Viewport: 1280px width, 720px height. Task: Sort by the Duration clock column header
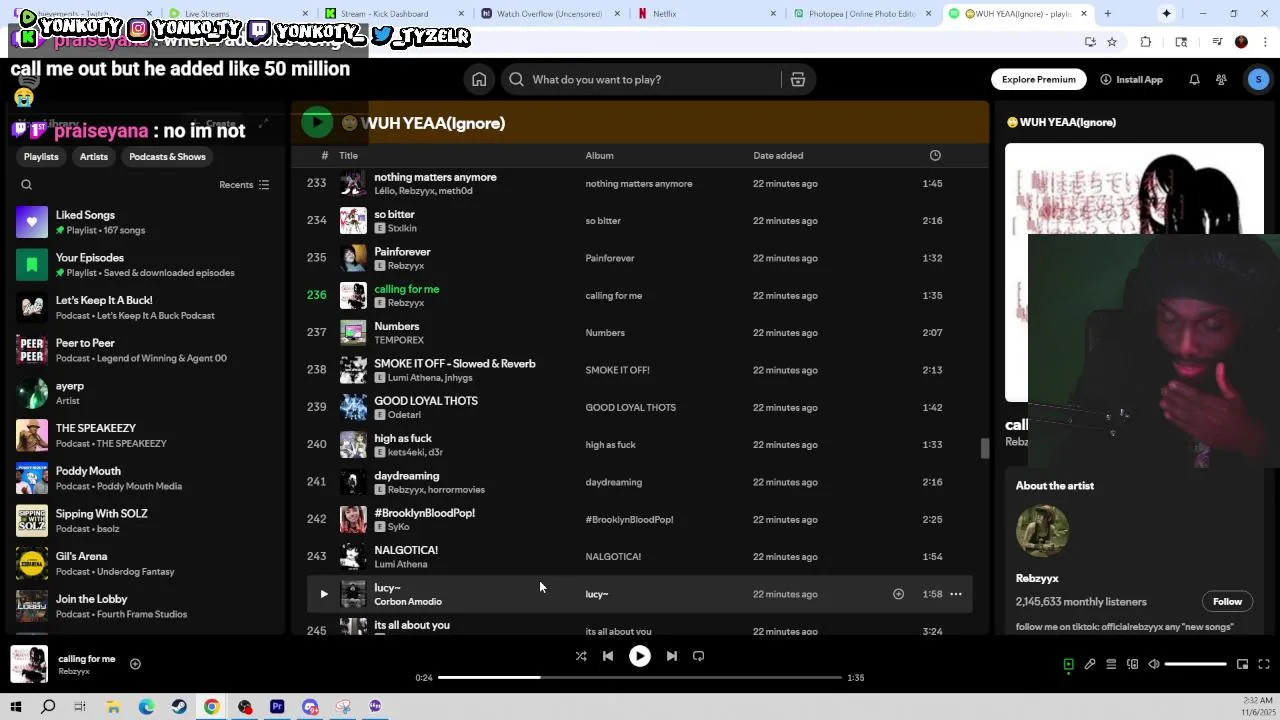(x=935, y=156)
